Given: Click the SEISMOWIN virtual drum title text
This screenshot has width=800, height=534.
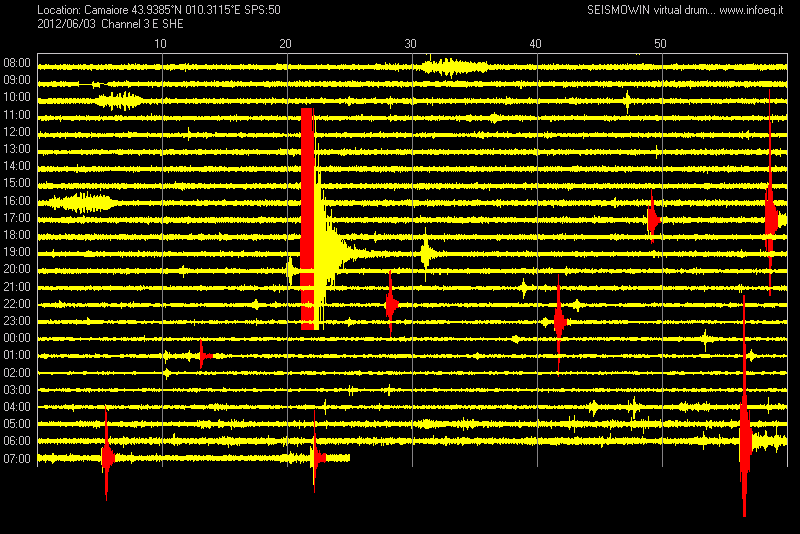Looking at the screenshot, I should 642,10.
